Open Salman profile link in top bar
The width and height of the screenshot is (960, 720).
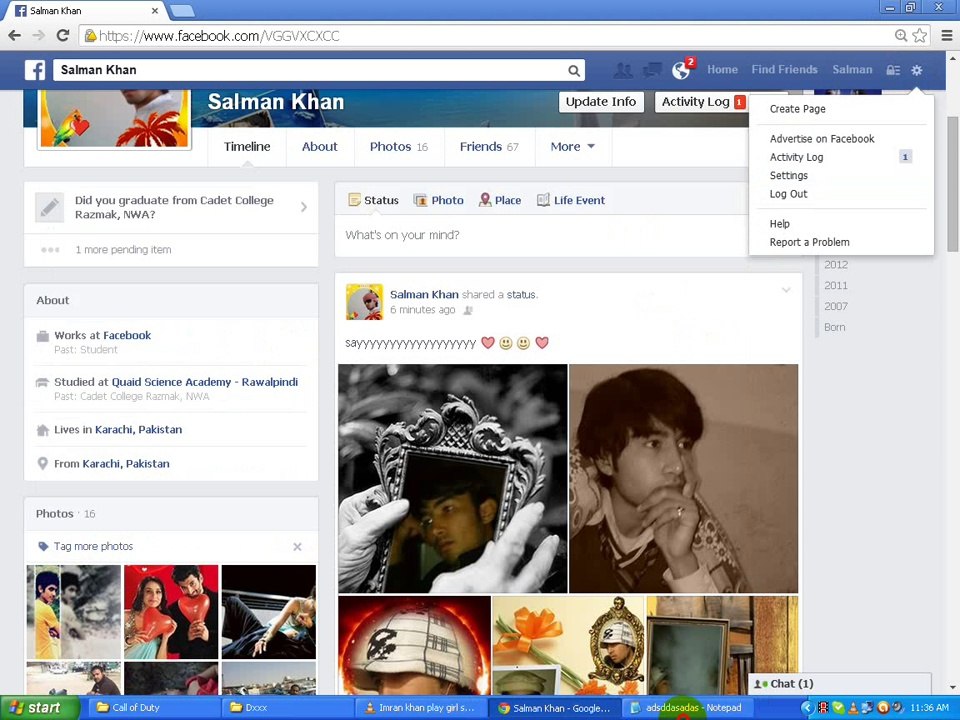[852, 70]
